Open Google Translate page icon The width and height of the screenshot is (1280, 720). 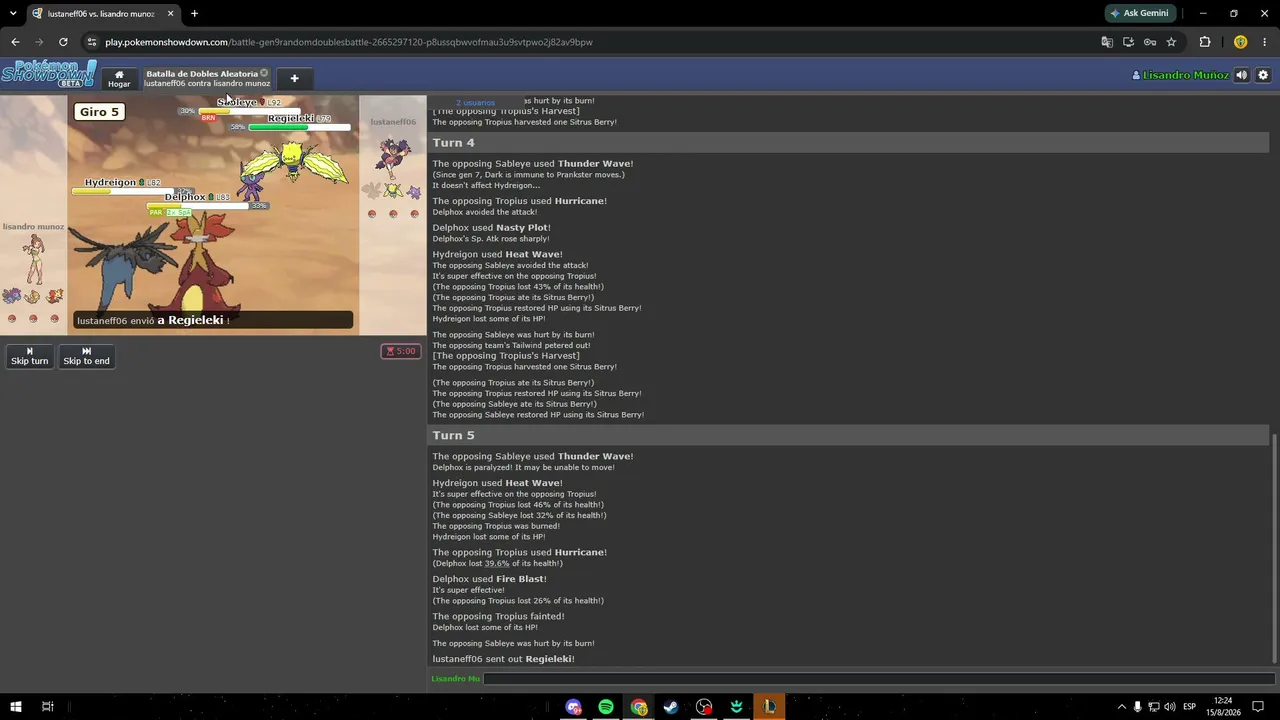(1107, 42)
